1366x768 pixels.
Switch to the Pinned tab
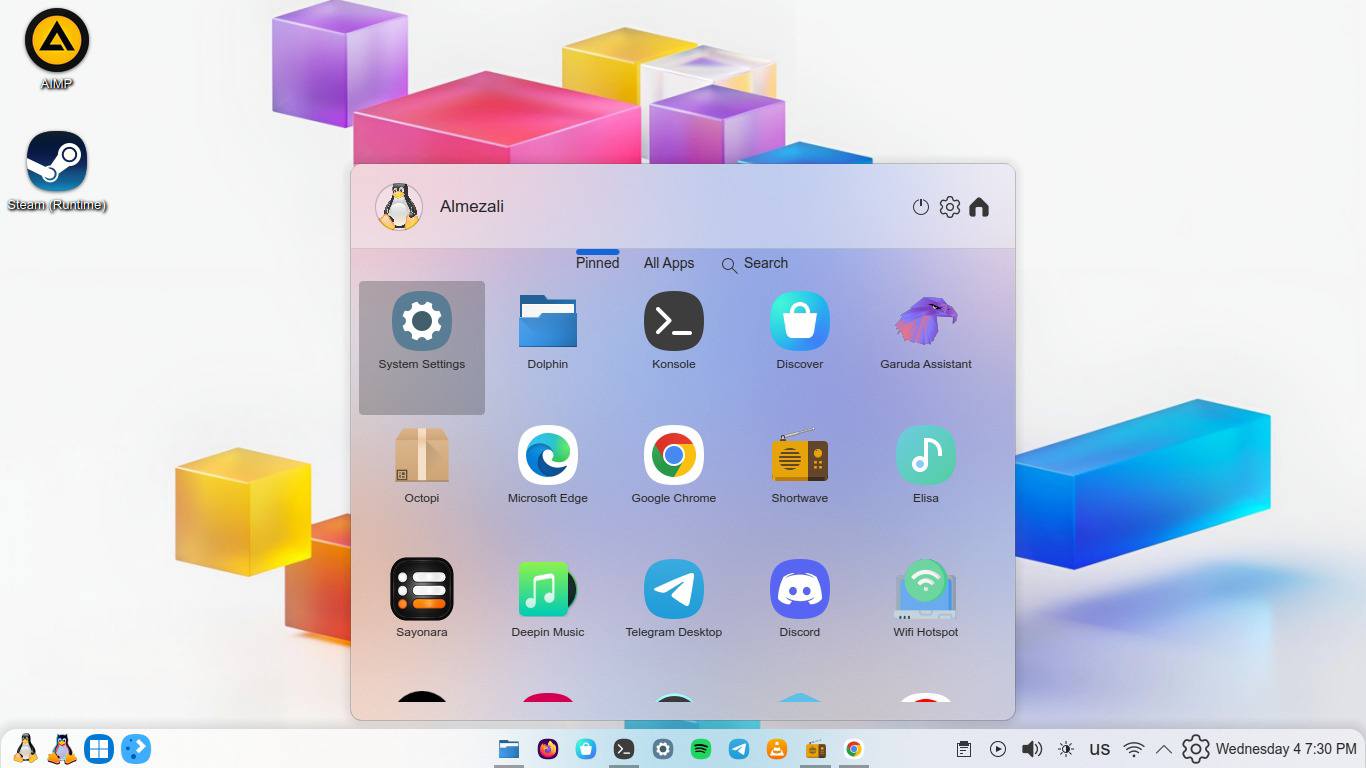[598, 263]
